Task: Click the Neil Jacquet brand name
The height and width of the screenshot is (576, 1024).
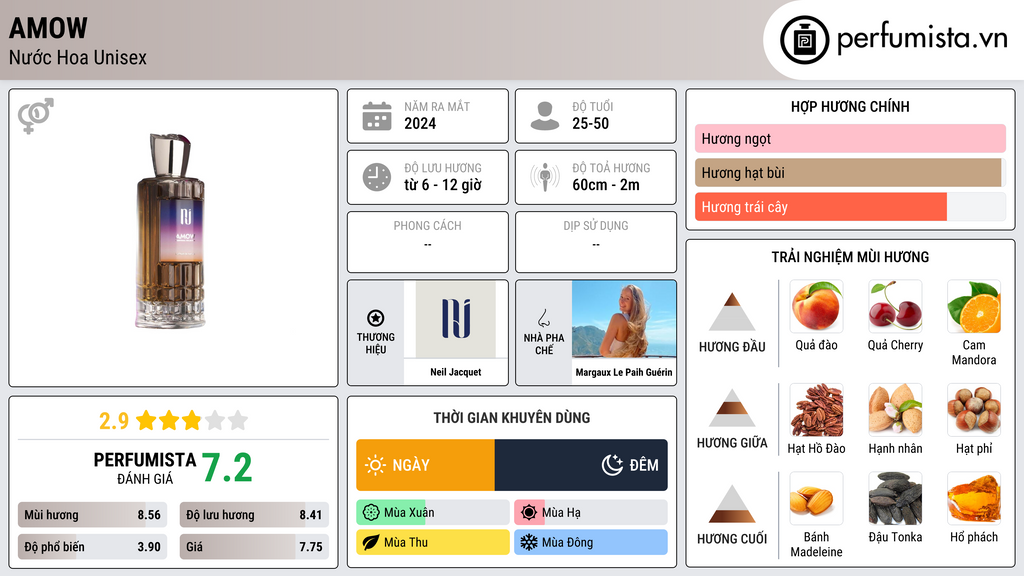Action: point(456,372)
